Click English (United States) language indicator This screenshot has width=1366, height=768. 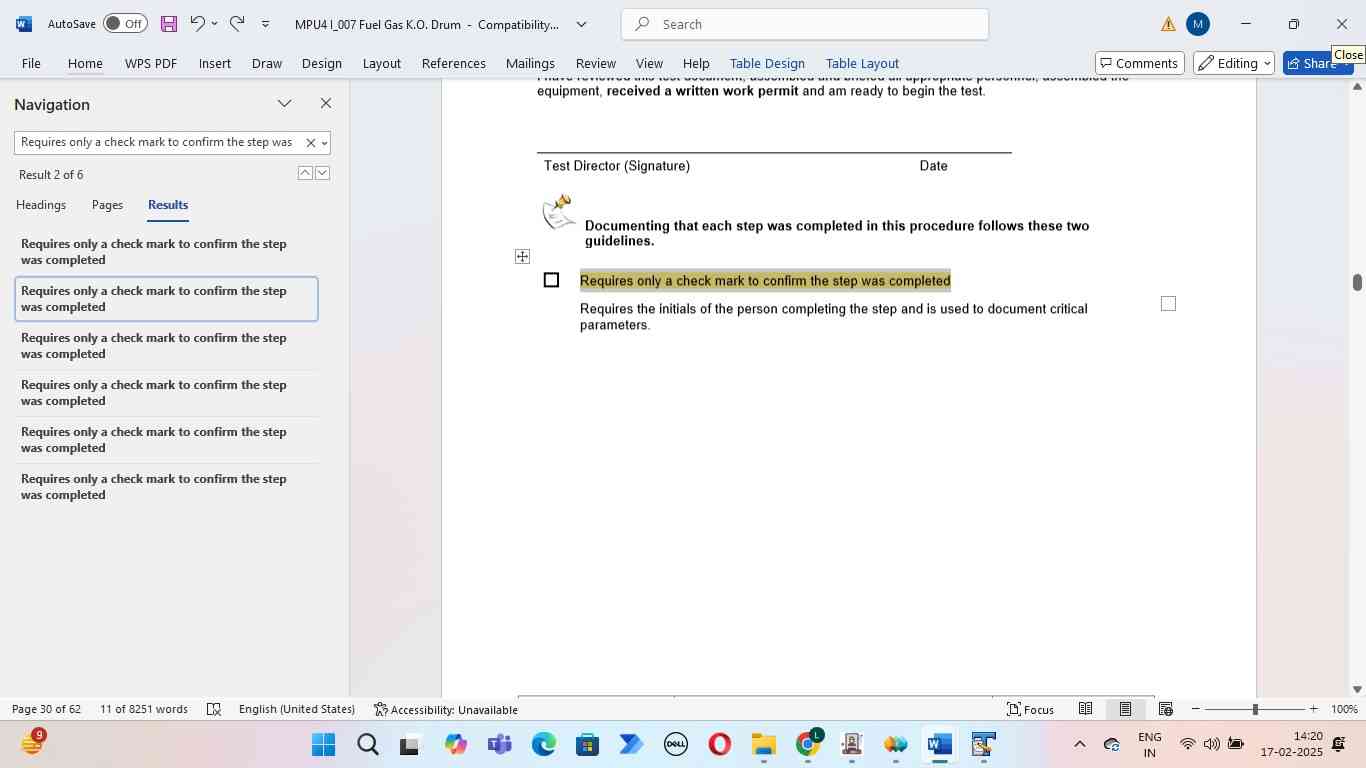[x=297, y=709]
